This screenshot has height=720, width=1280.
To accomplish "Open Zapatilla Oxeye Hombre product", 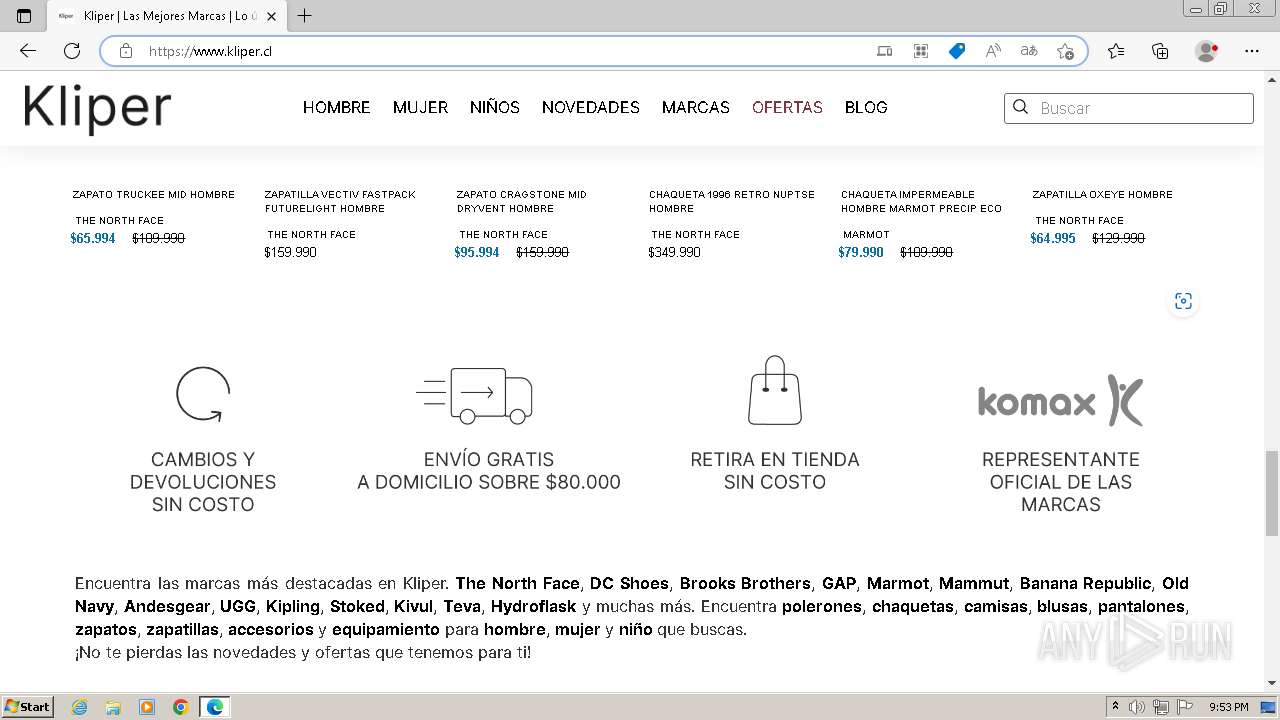I will click(1102, 194).
